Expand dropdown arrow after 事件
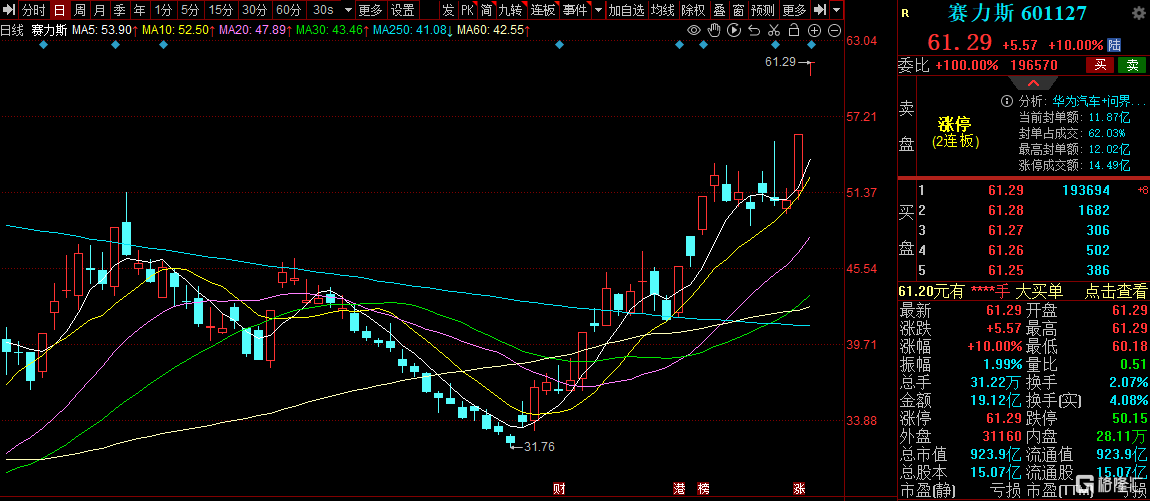 coord(598,10)
